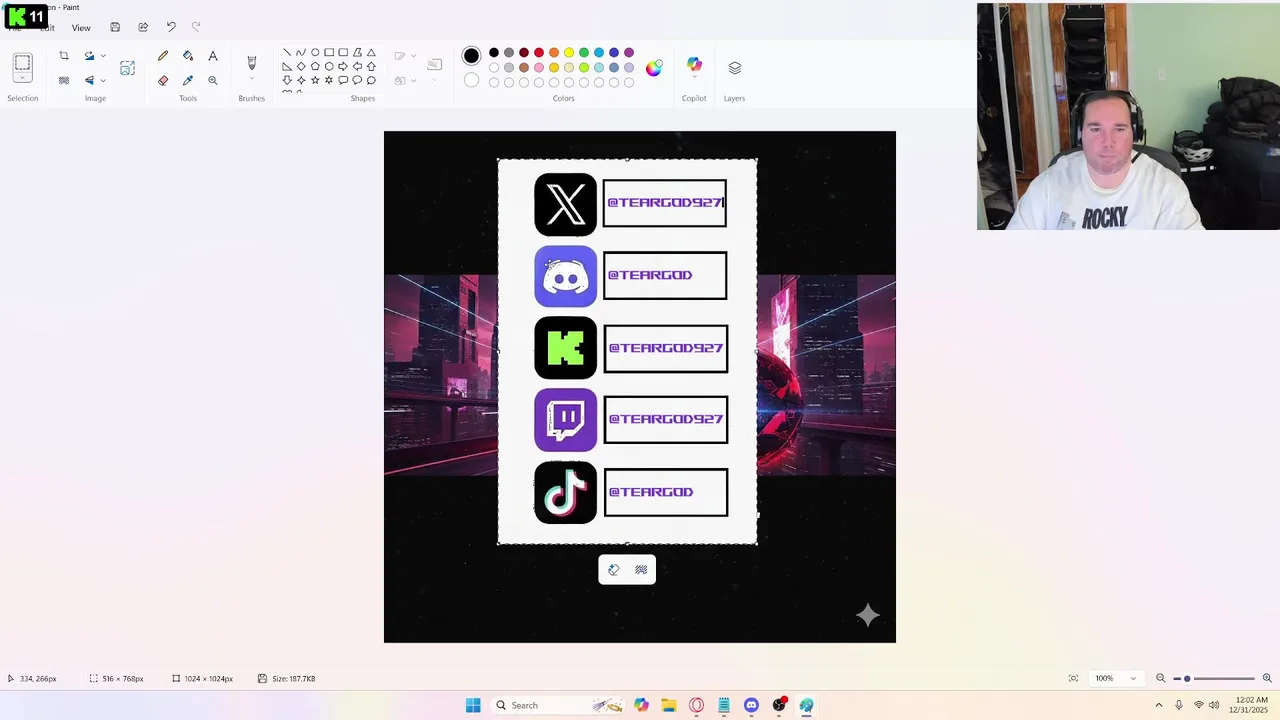Select the Fill bucket tool
The width and height of the screenshot is (1280, 720).
188,56
